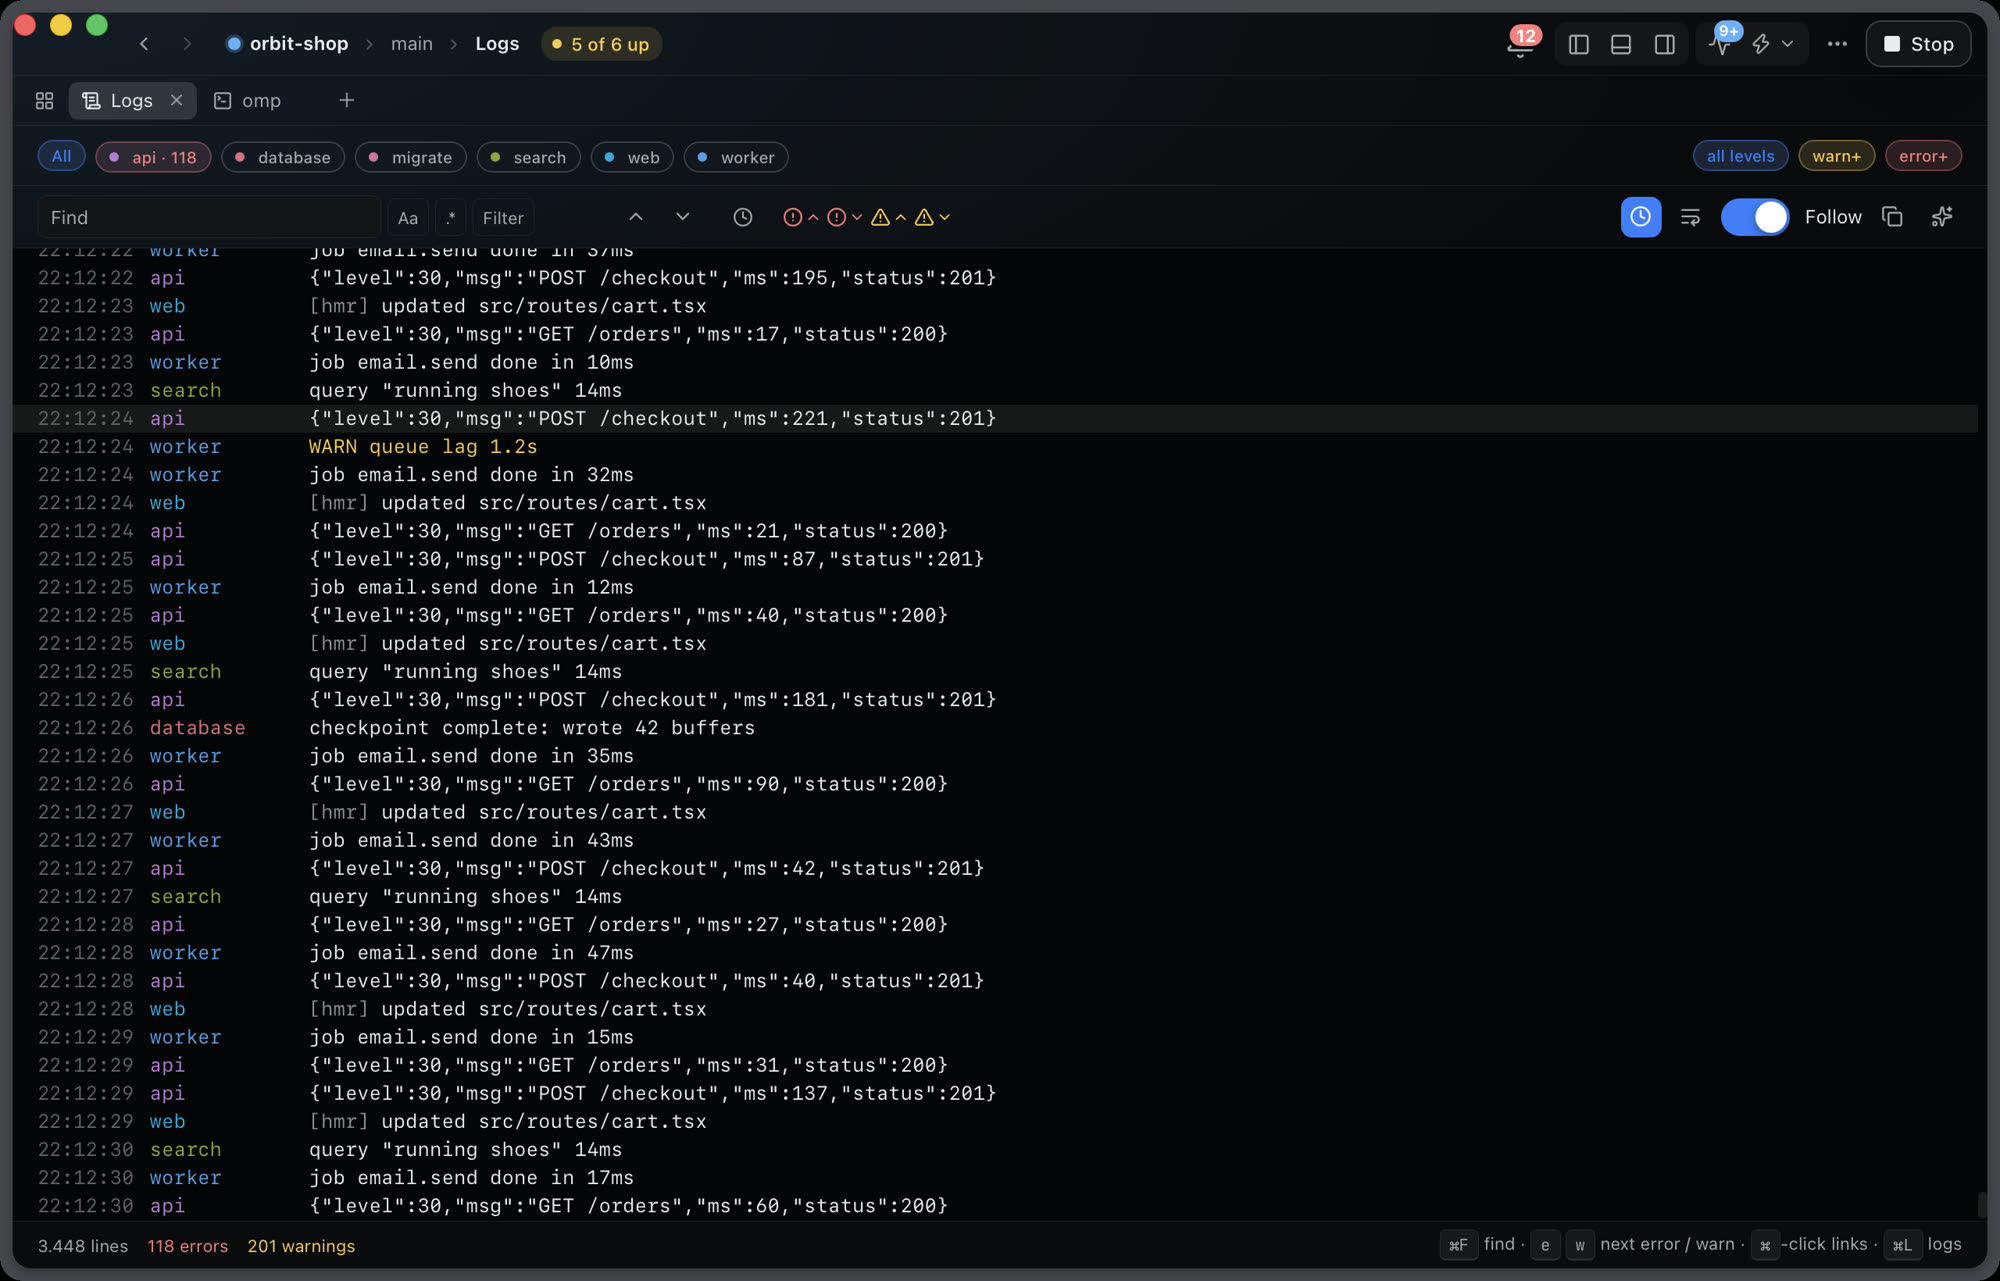Toggle case-sensitive Aa search
2000x1281 pixels.
408,218
